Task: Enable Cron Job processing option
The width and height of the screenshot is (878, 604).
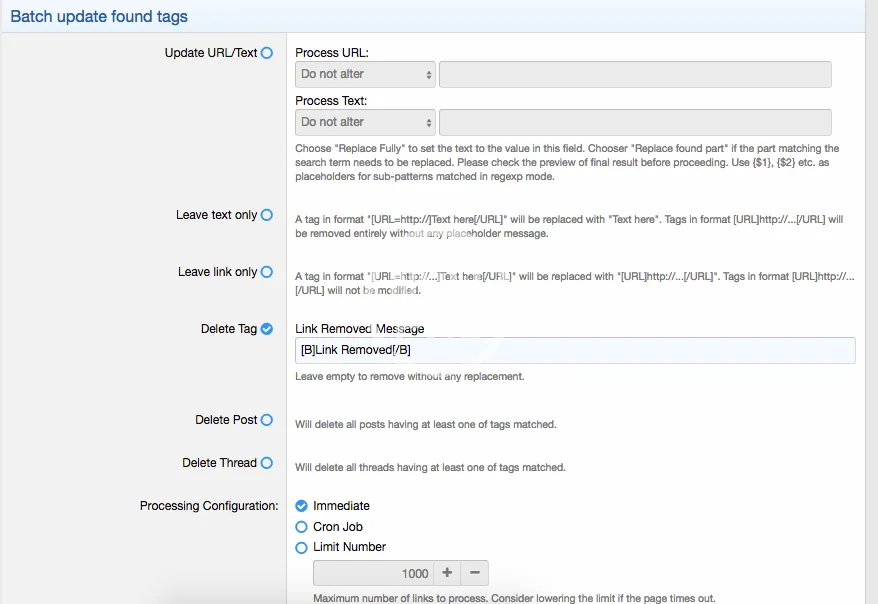Action: click(302, 527)
